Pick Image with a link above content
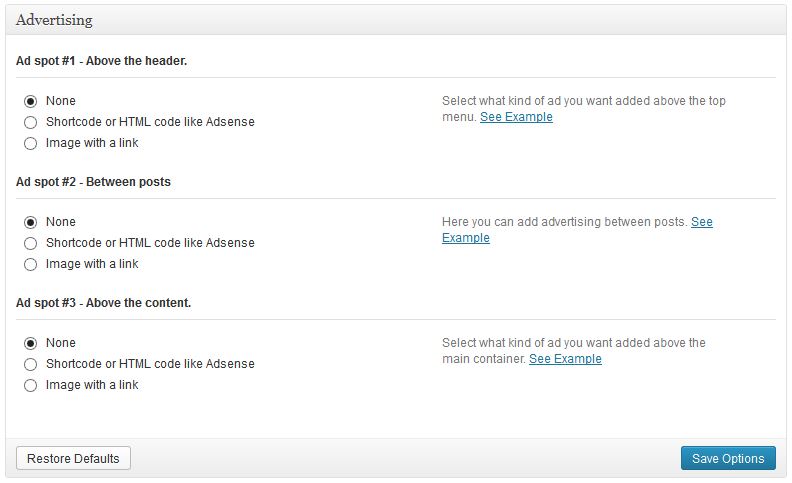This screenshot has height=483, width=792. [30, 385]
